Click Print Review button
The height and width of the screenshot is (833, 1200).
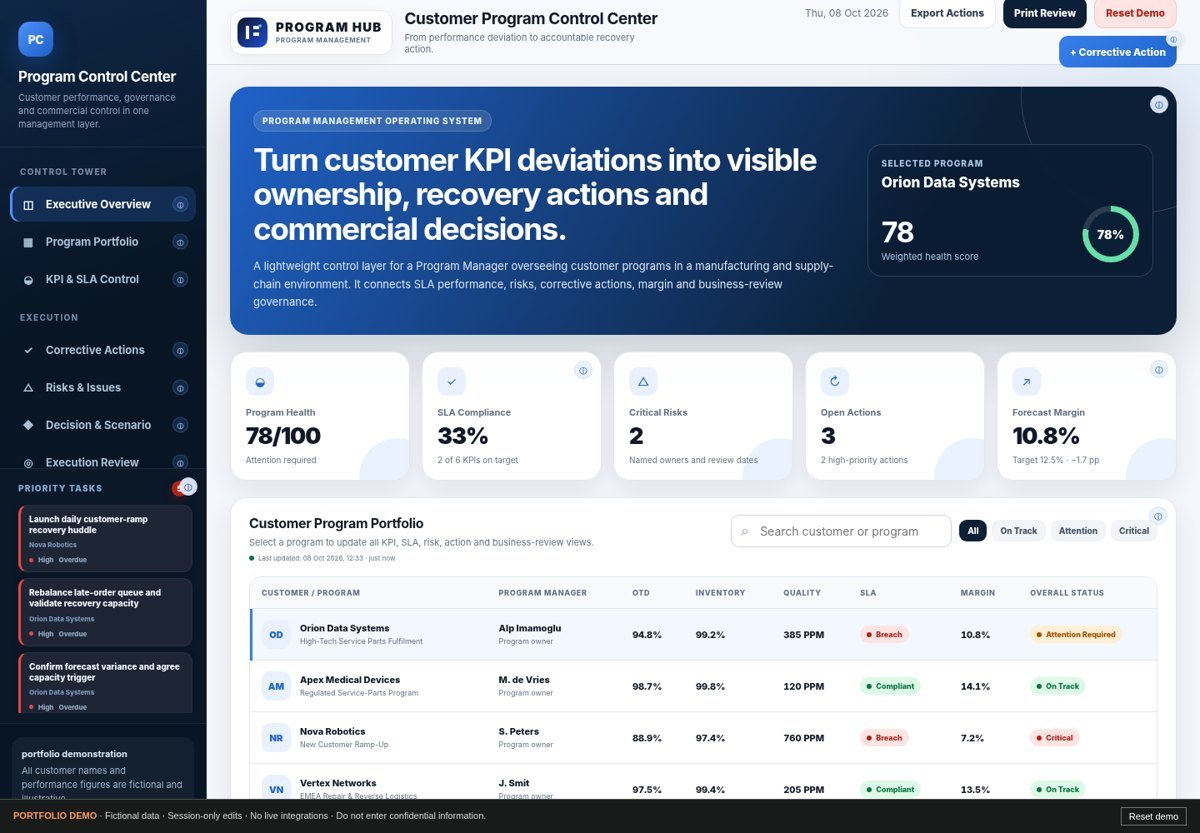pyautogui.click(x=1045, y=13)
